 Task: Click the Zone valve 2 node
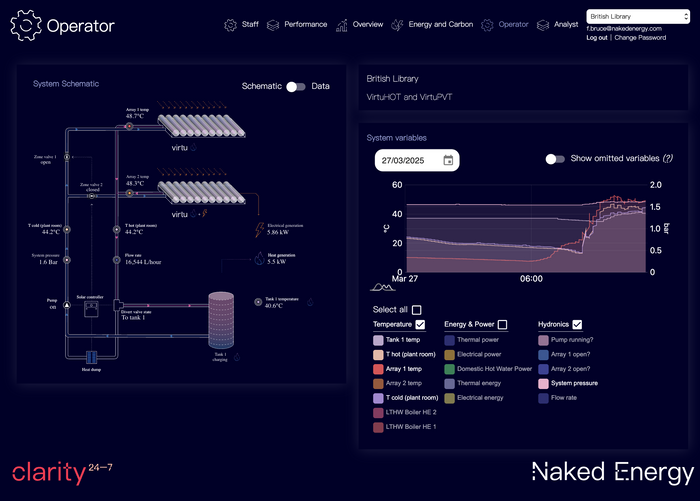pos(92,196)
